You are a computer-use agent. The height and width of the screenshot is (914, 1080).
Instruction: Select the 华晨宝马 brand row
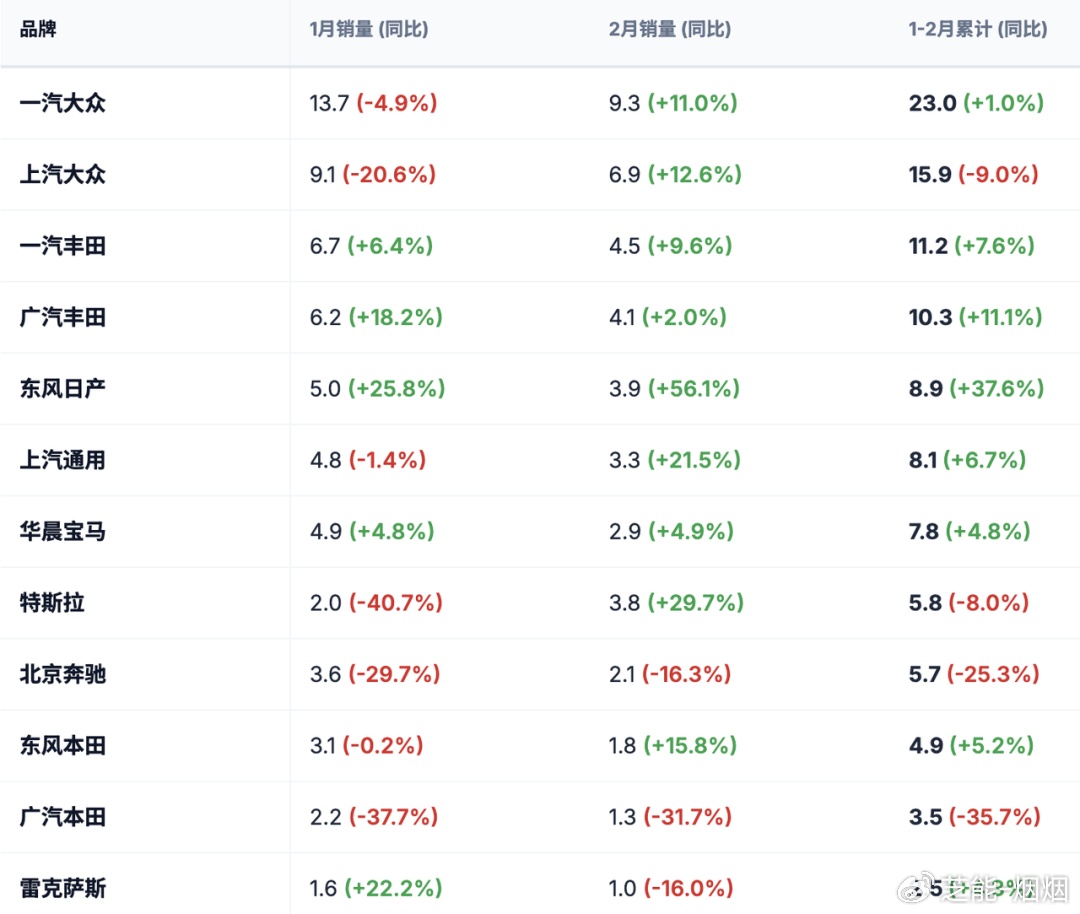click(x=62, y=531)
